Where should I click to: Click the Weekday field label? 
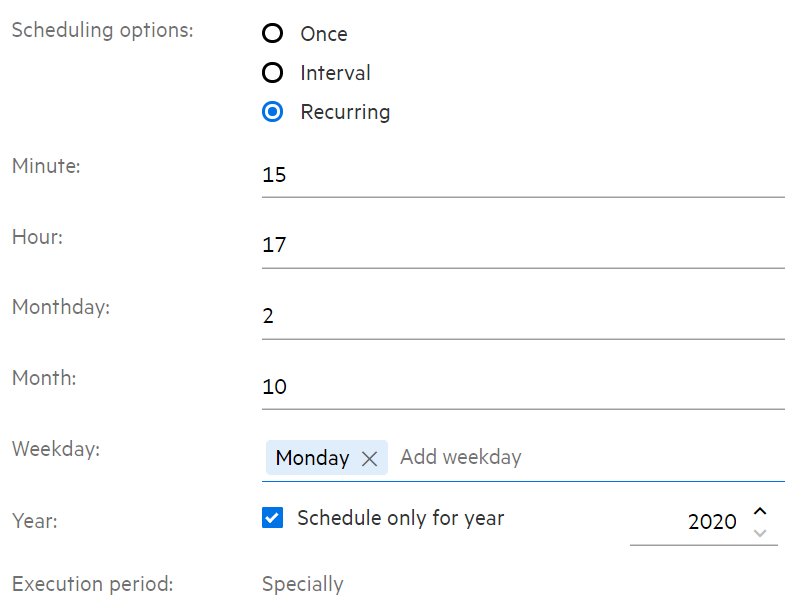click(56, 449)
